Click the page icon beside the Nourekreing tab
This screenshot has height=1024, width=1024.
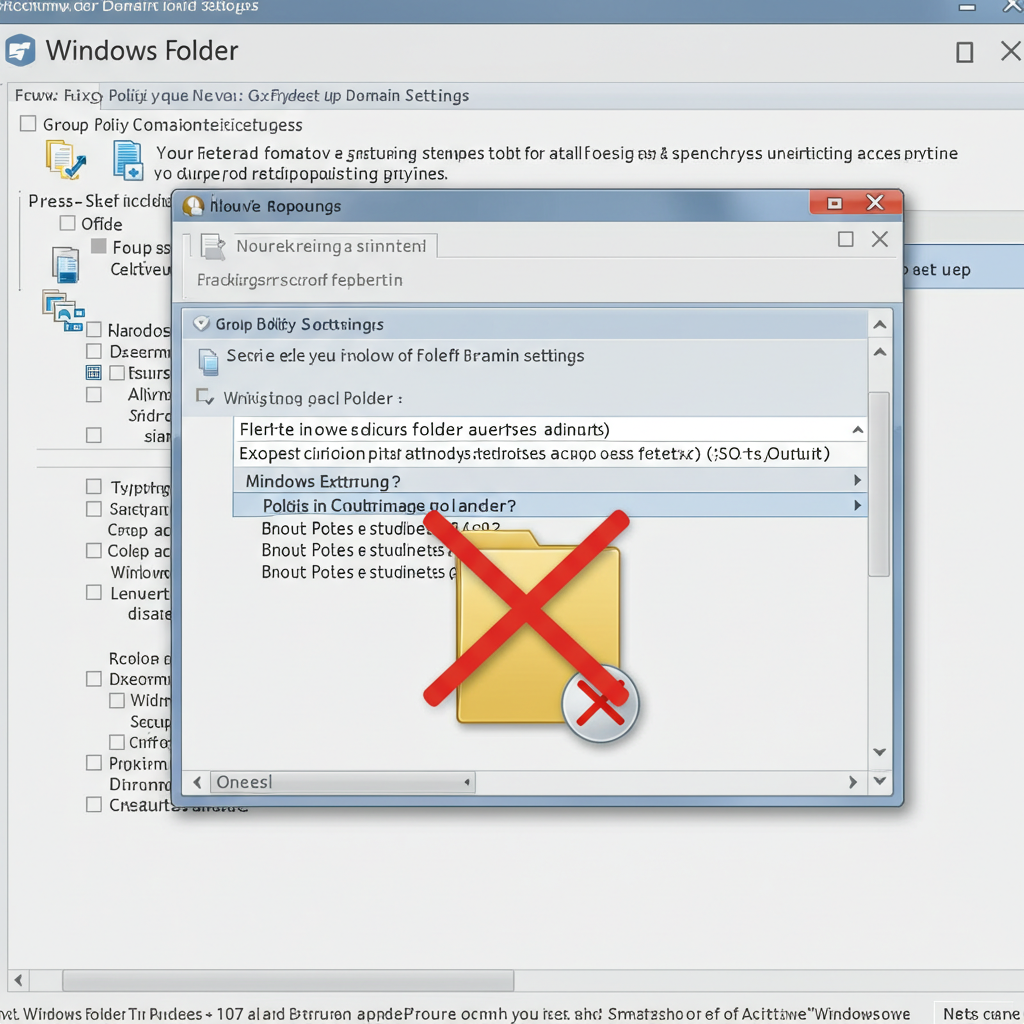click(x=212, y=247)
